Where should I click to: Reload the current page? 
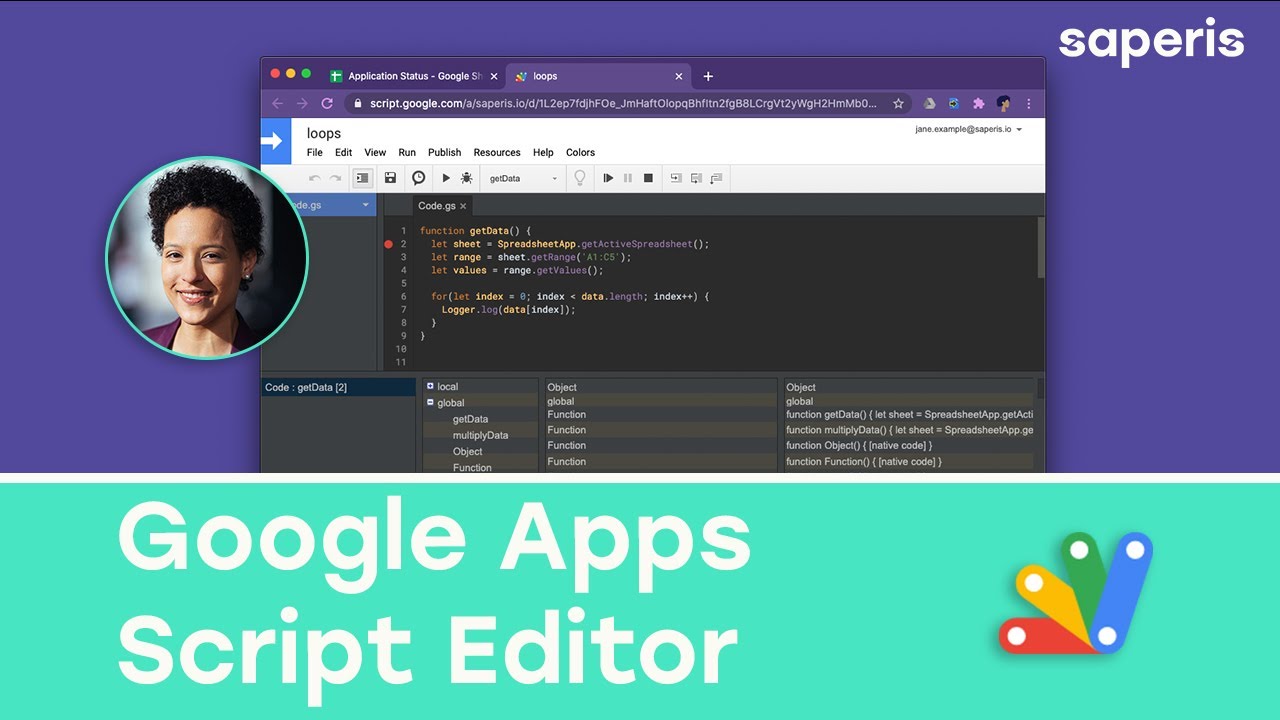pyautogui.click(x=327, y=103)
